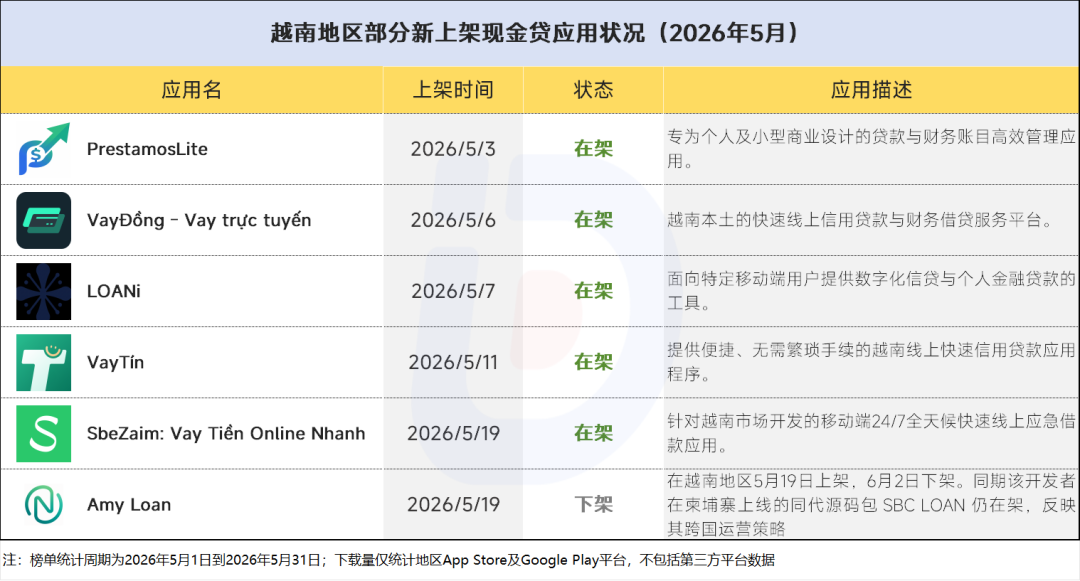This screenshot has width=1080, height=581.
Task: Click LOANi's 在架 status
Action: point(593,291)
